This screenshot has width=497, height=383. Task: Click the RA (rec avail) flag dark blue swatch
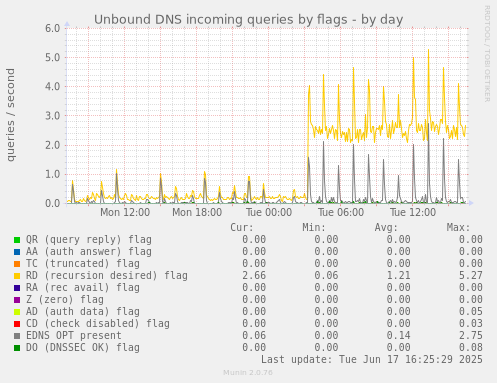17,288
